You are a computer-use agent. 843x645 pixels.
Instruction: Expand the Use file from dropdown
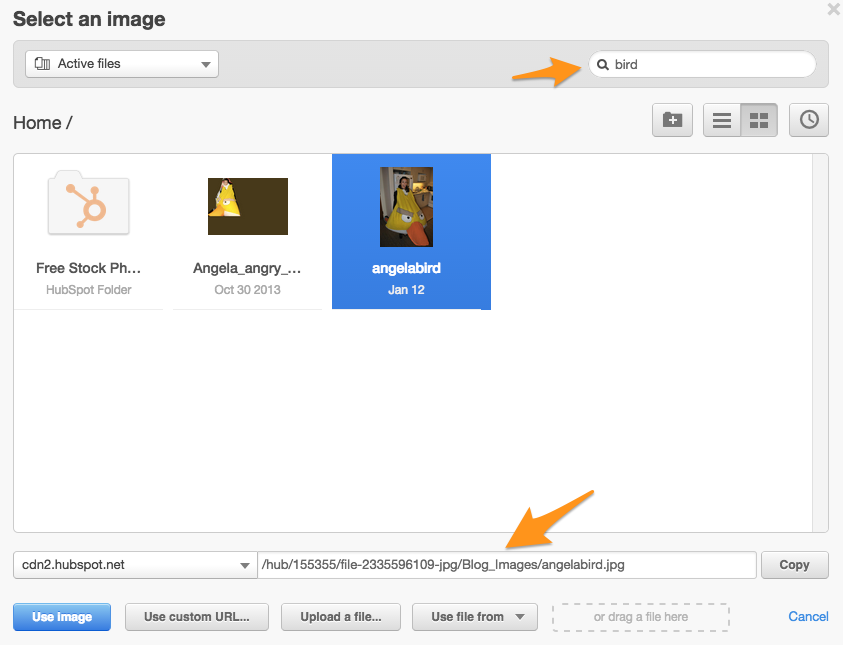pos(475,617)
